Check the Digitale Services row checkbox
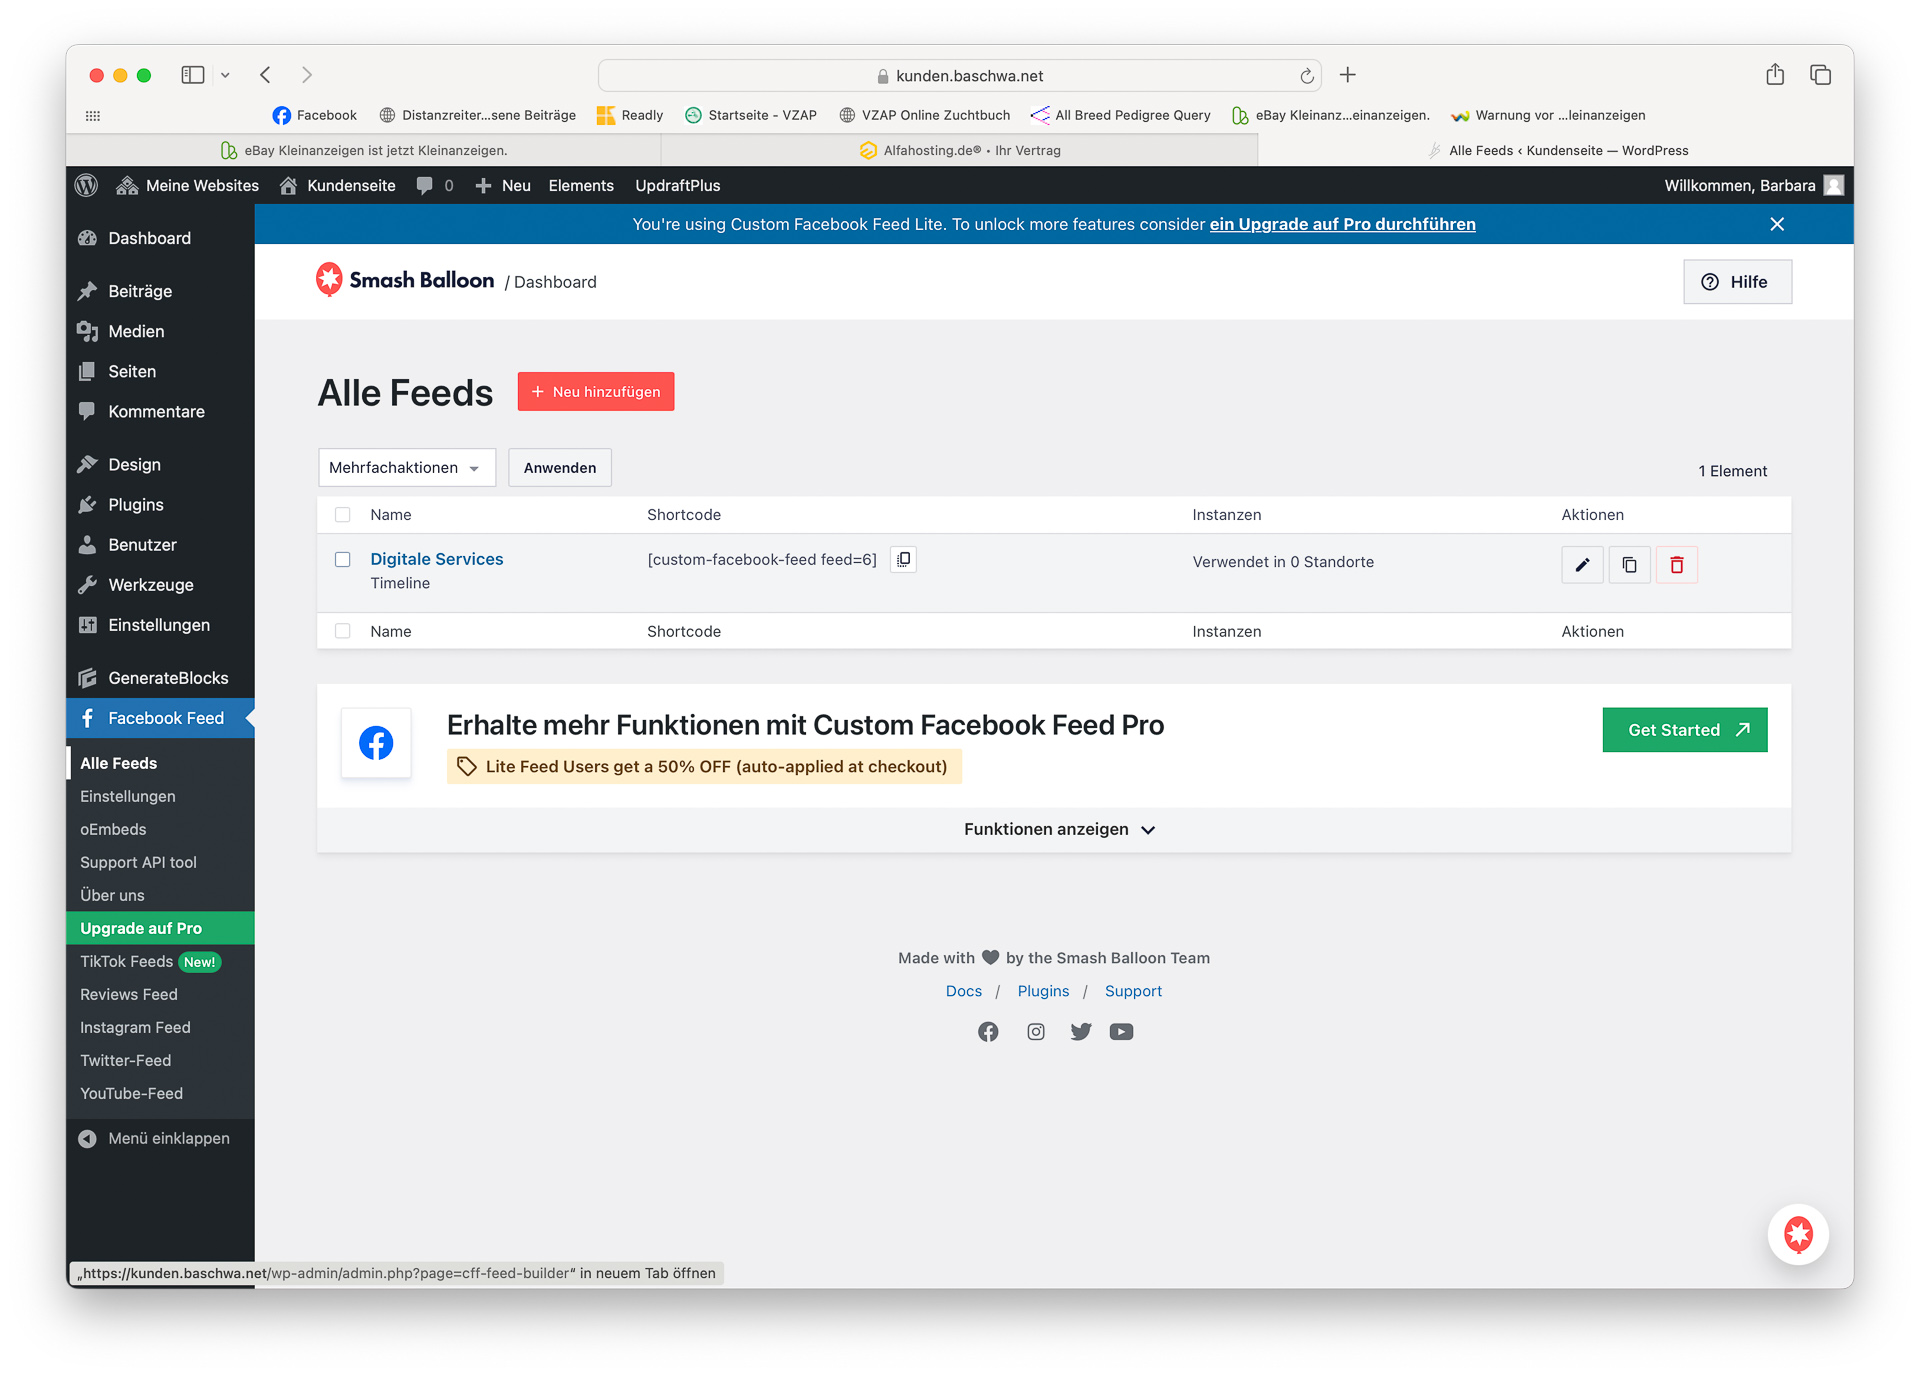 (343, 560)
